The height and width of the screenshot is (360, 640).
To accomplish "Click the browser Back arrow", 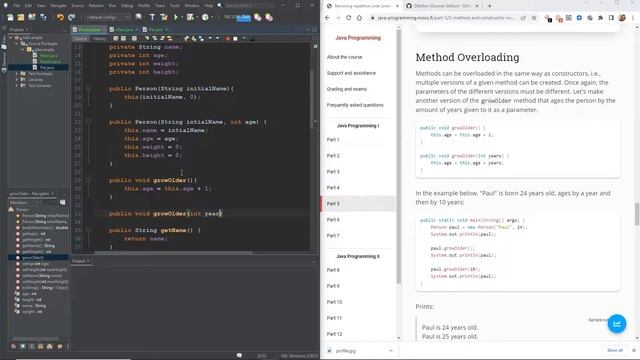I will pyautogui.click(x=327, y=18).
